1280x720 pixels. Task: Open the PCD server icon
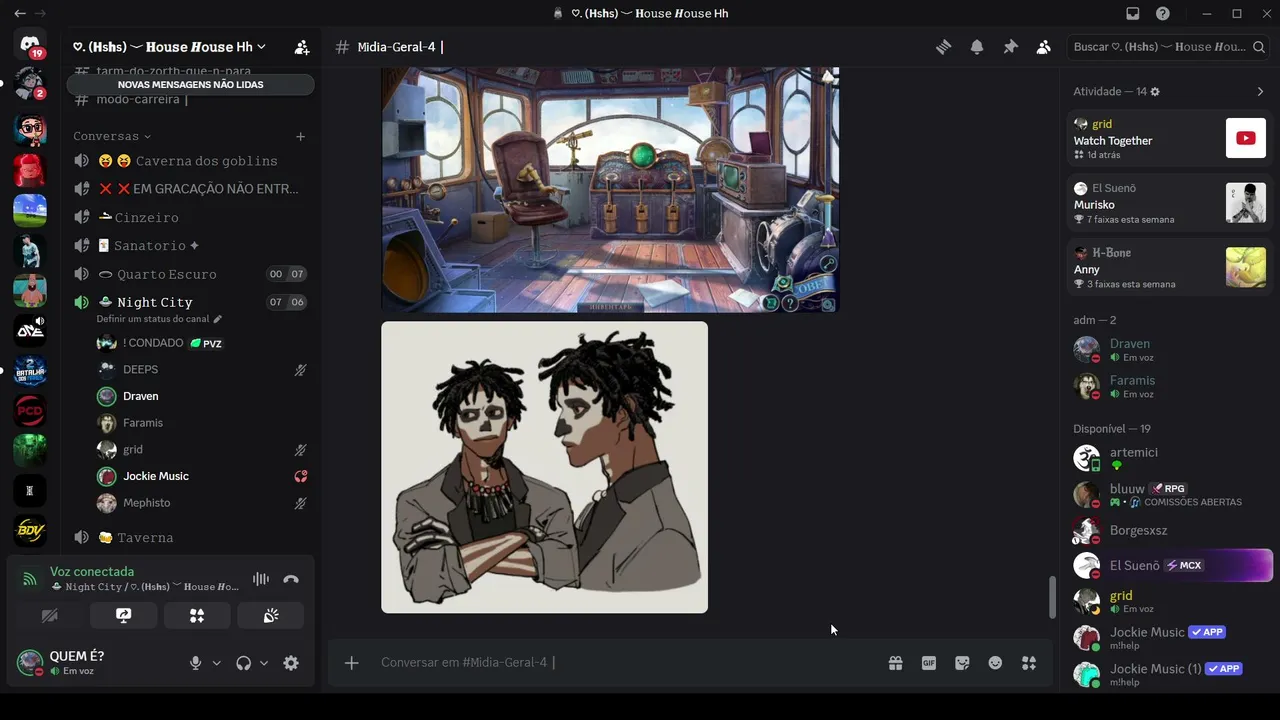tap(30, 410)
